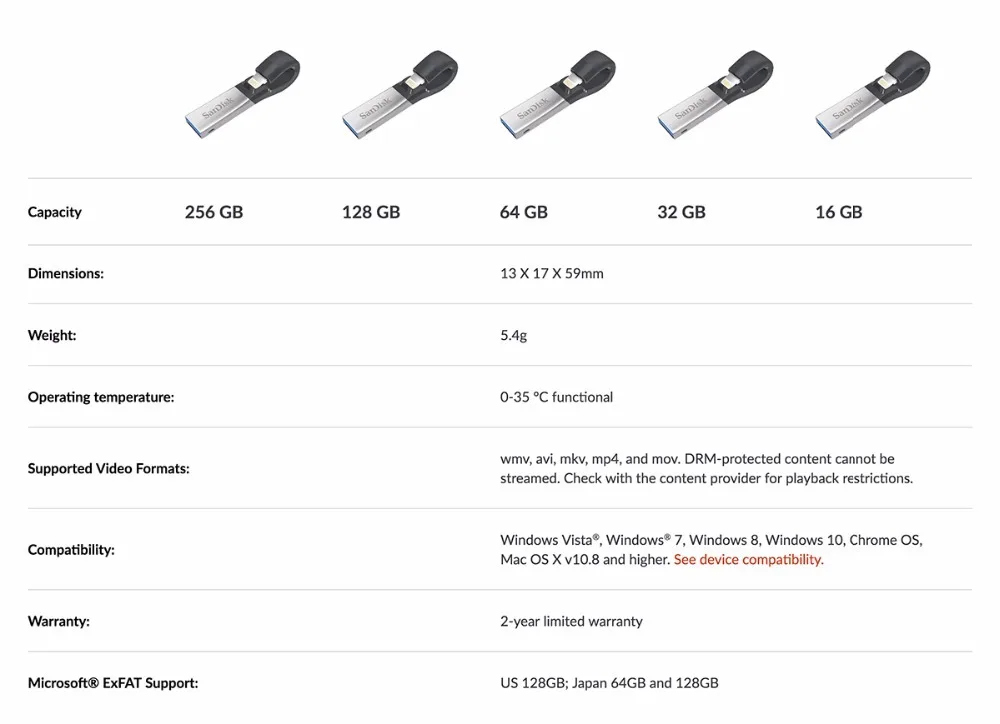Click the 64 GB flash drive image
This screenshot has width=1000, height=724.
(x=558, y=95)
